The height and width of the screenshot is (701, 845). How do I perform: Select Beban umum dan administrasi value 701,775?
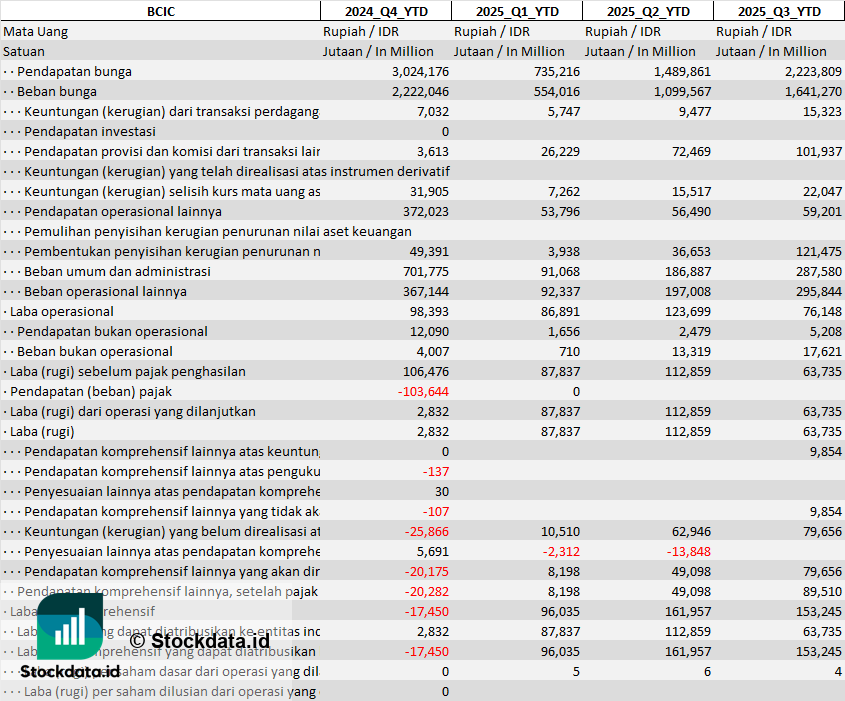tap(426, 271)
